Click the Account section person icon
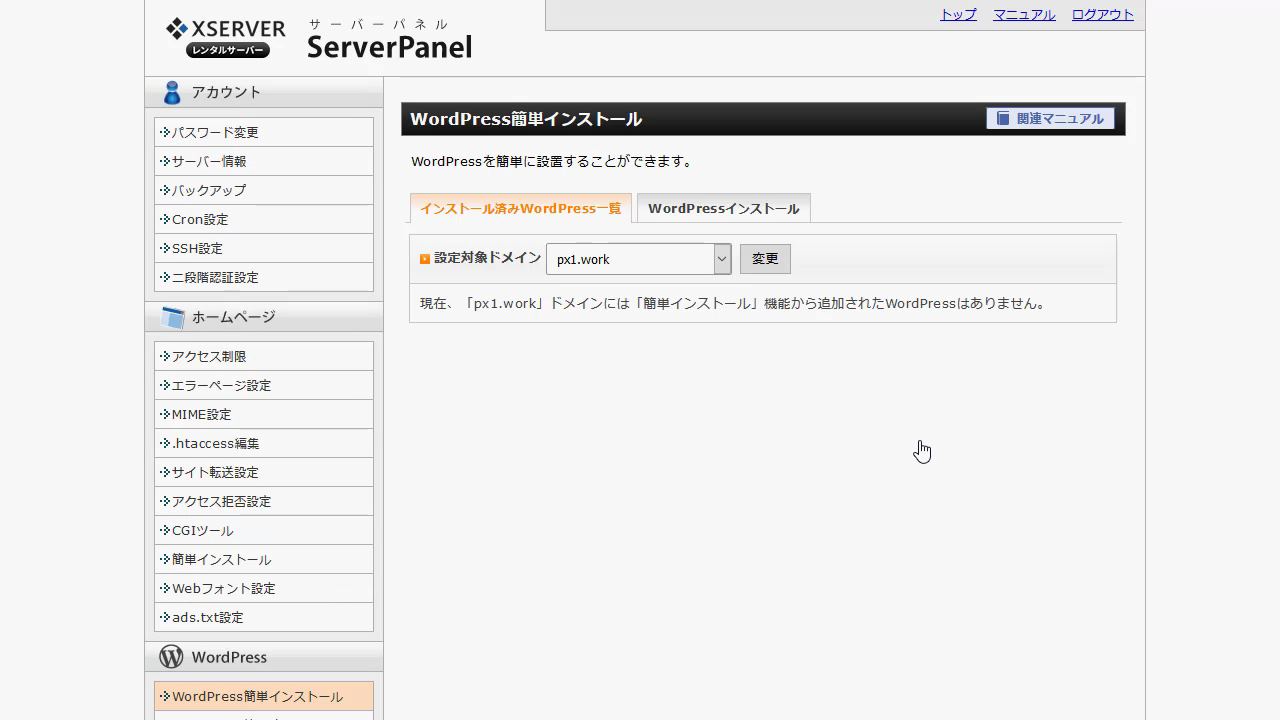 [172, 92]
